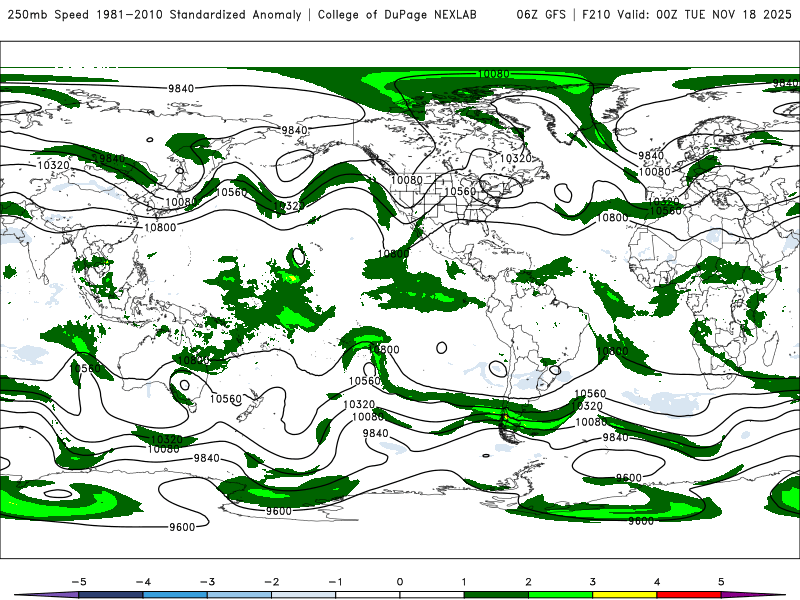Click the colorbar tick label 1

click(464, 582)
